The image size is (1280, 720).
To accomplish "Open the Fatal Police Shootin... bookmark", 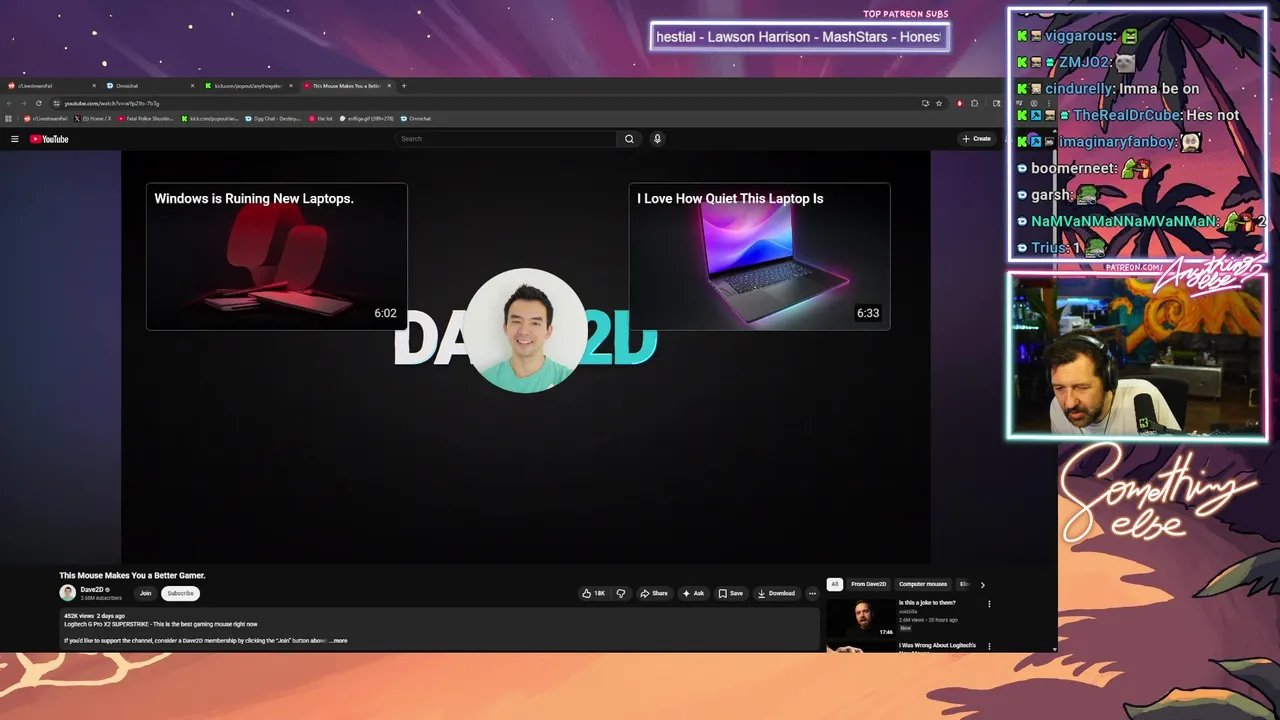I will (x=146, y=118).
